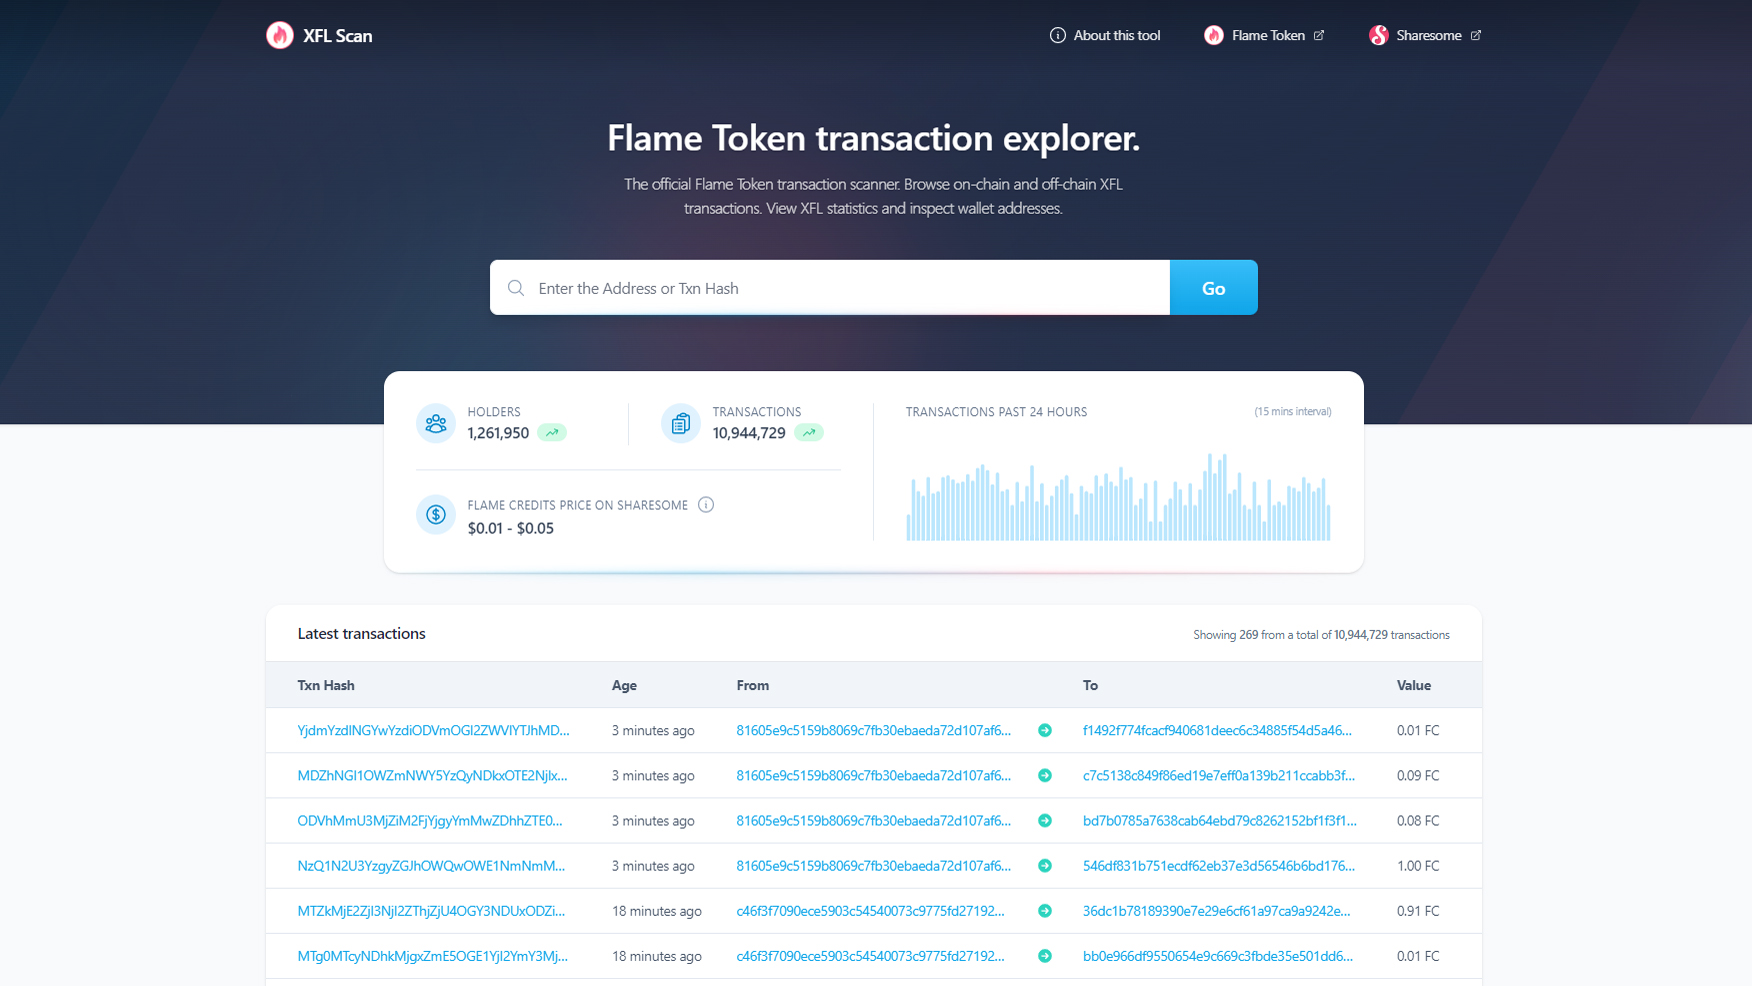
Task: Click green arrow icon in f1492f77 row
Action: [x=1045, y=730]
